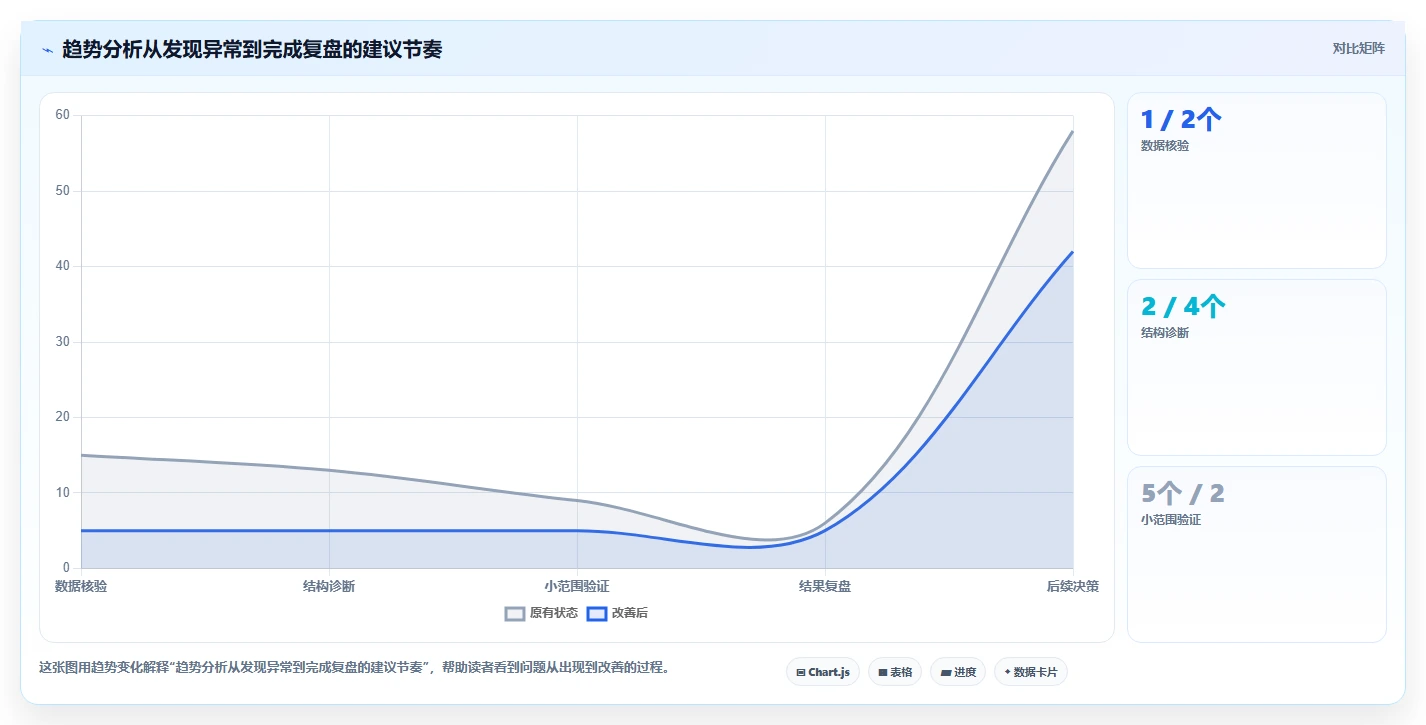This screenshot has width=1426, height=725.
Task: Select the 进度 tag chip
Action: tap(958, 672)
